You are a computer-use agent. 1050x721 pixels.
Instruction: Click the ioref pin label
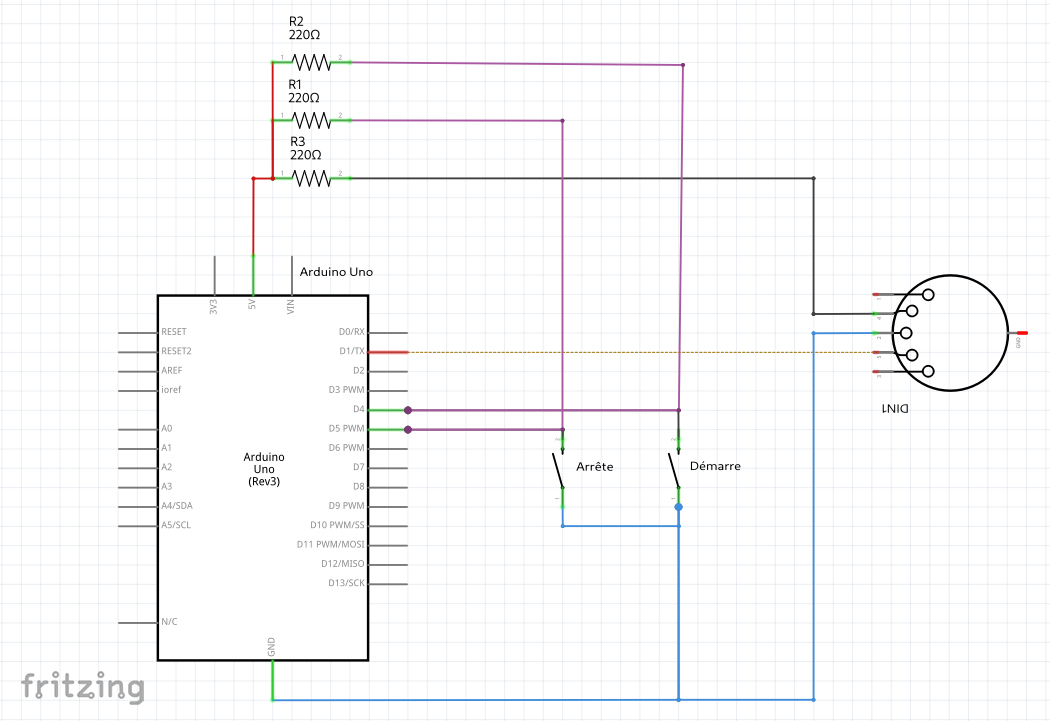click(171, 390)
